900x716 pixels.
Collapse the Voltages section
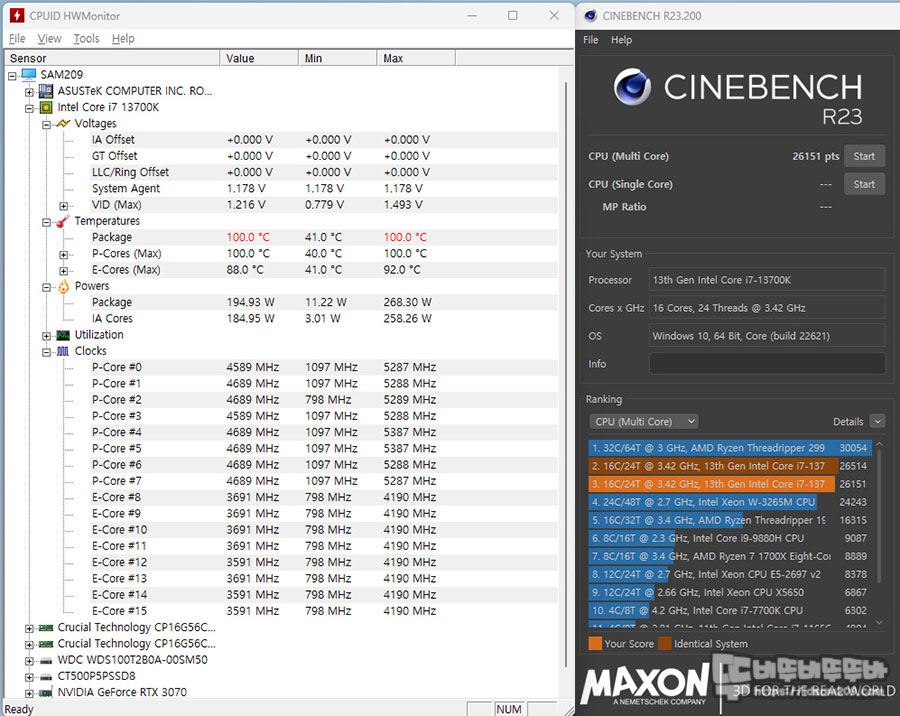46,124
